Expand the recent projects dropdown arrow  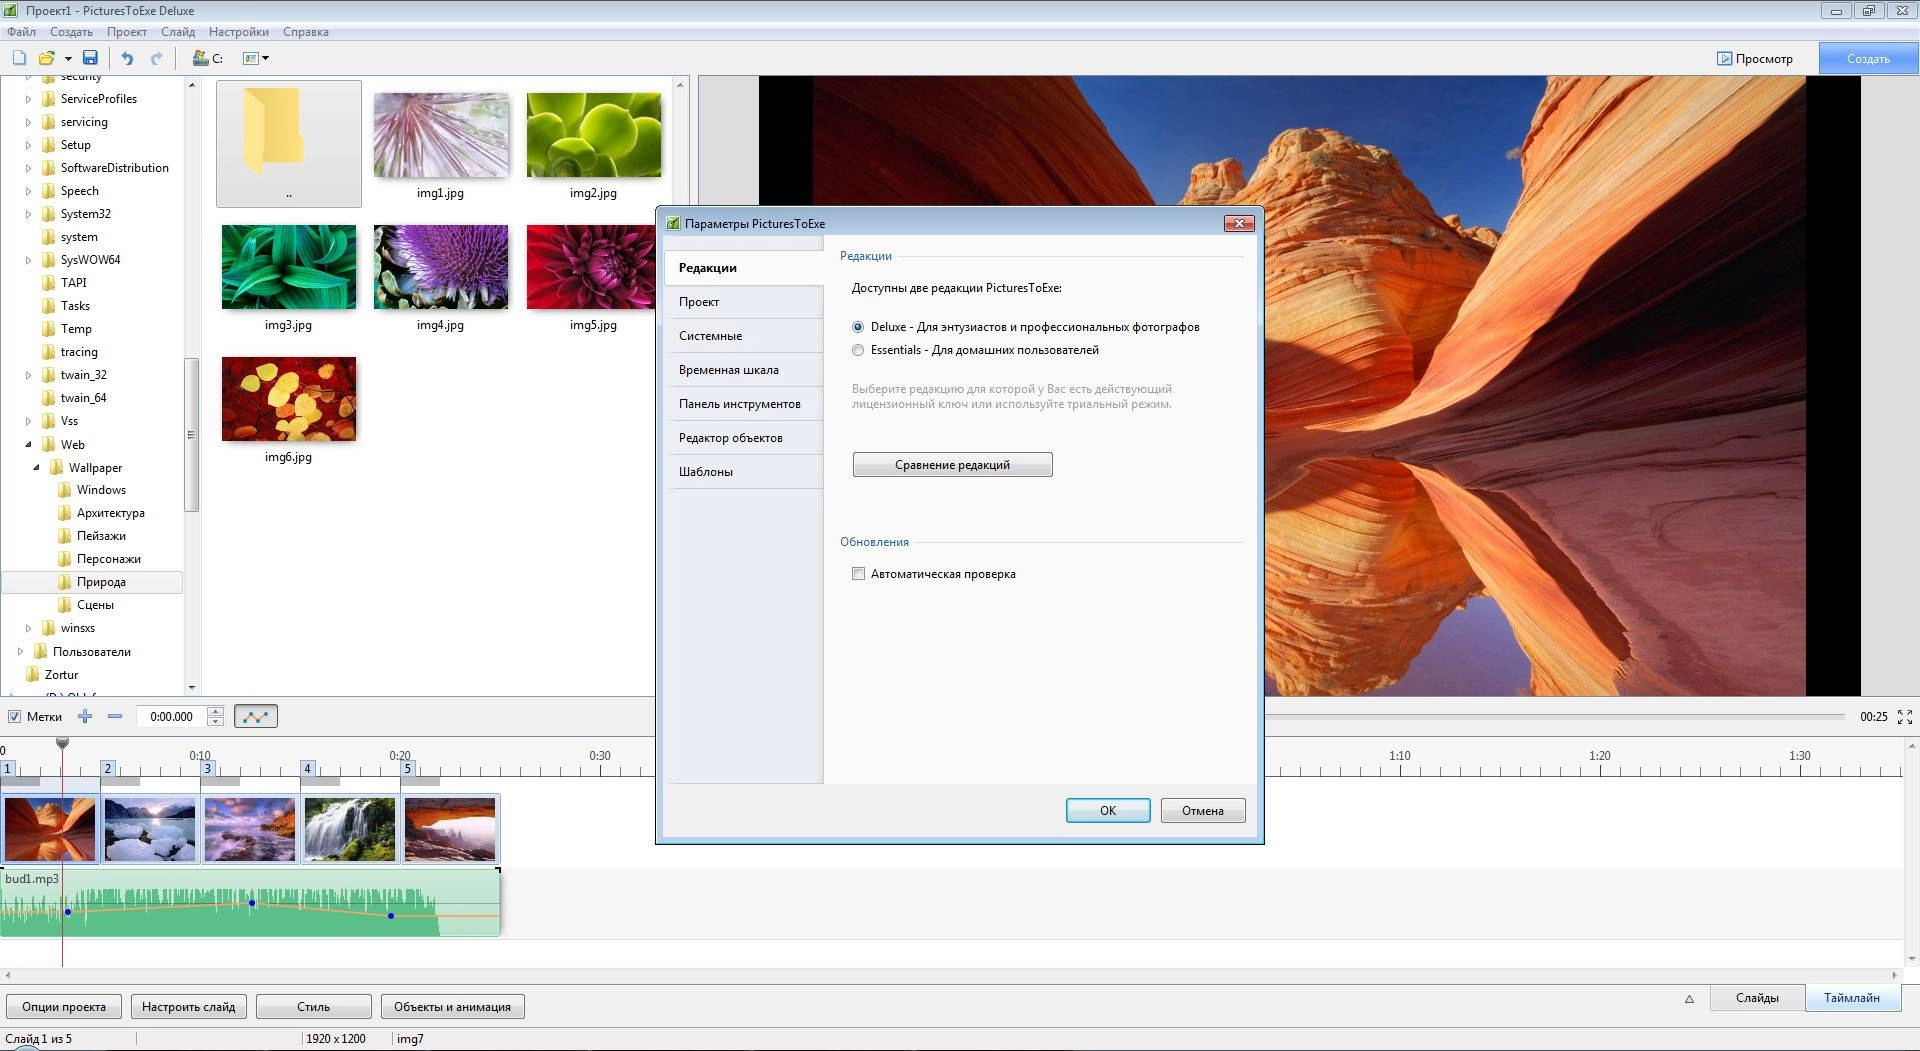pos(68,58)
